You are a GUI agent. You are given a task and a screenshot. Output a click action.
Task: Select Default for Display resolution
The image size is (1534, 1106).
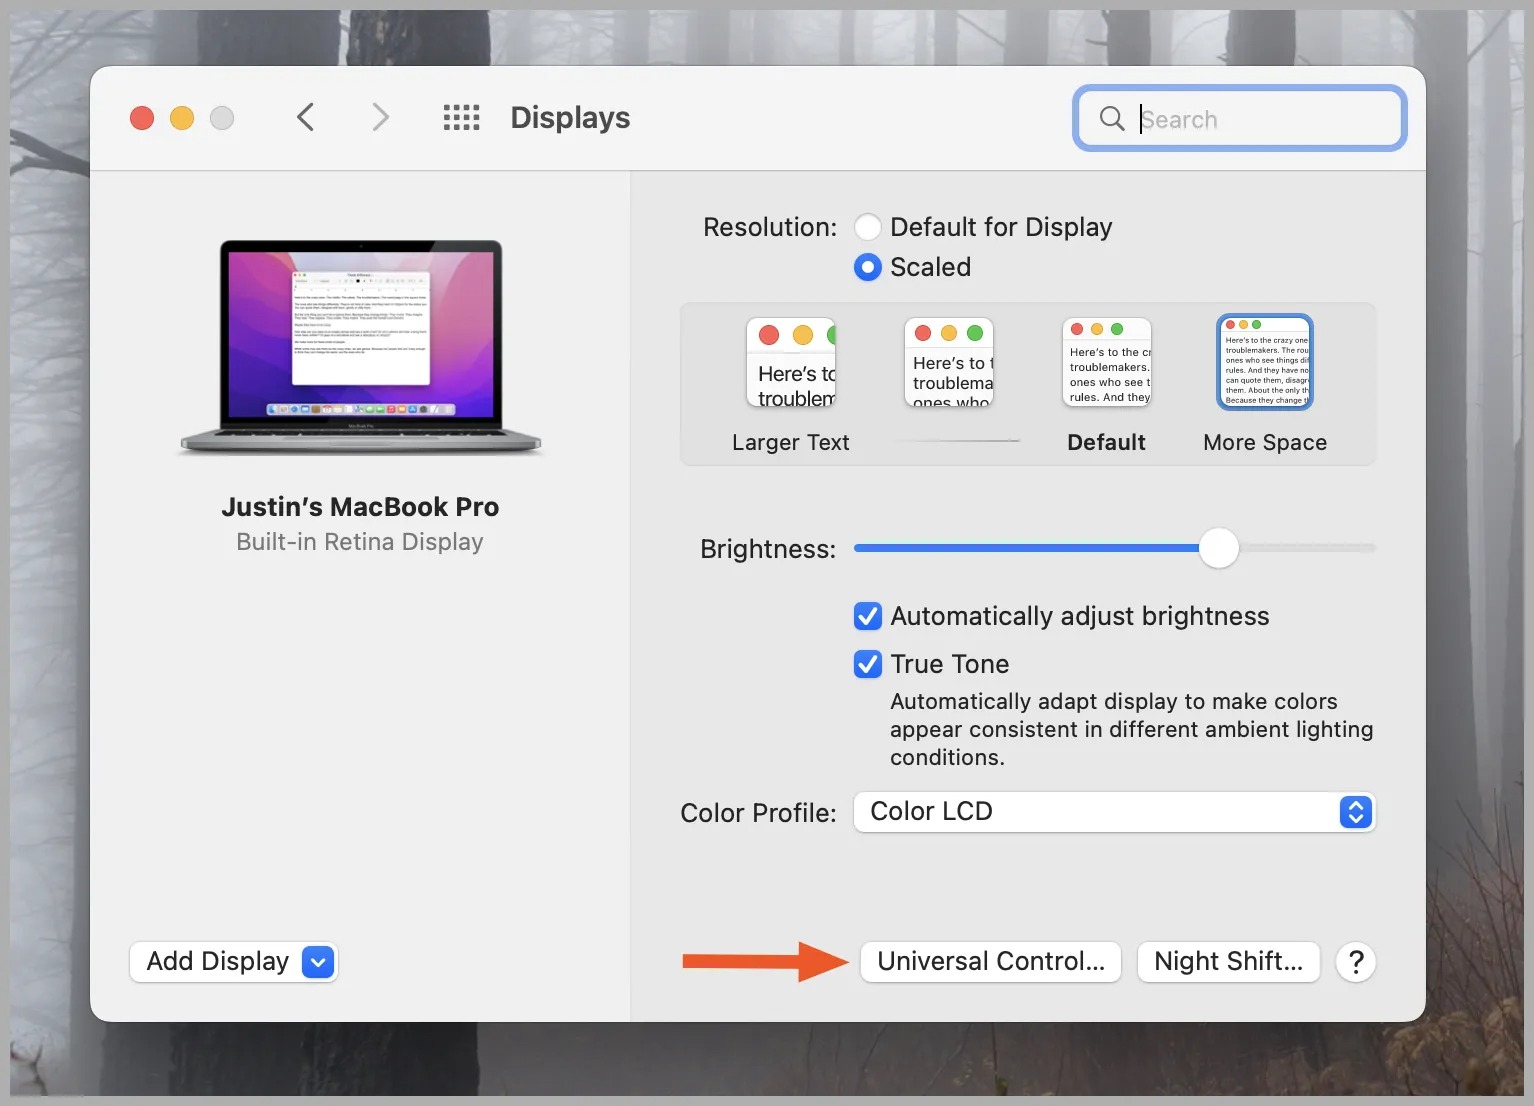pyautogui.click(x=868, y=227)
